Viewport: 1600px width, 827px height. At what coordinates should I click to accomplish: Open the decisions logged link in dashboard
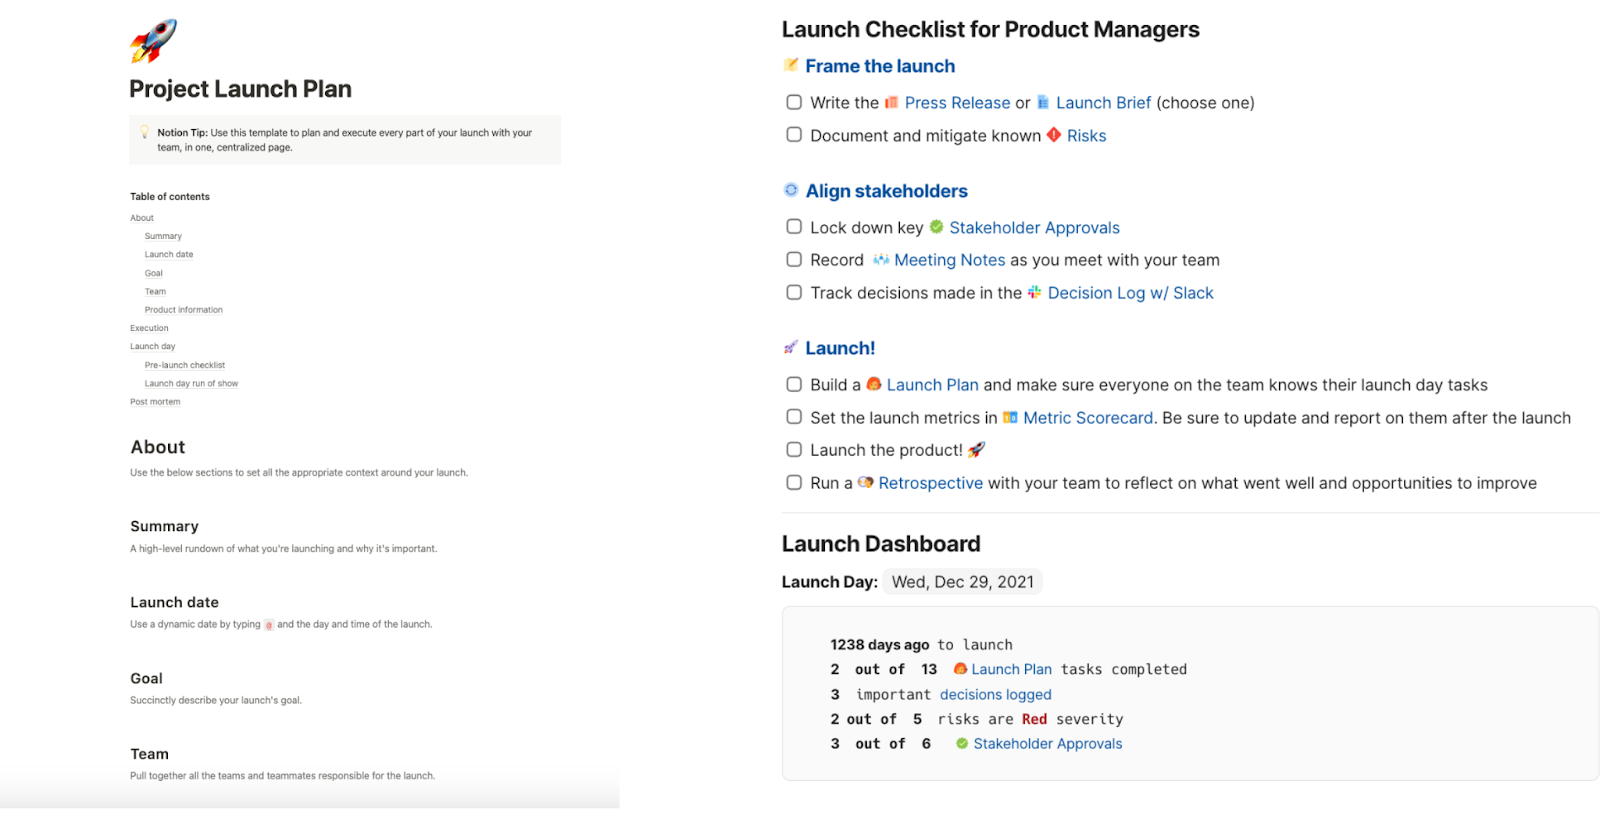pyautogui.click(x=995, y=694)
